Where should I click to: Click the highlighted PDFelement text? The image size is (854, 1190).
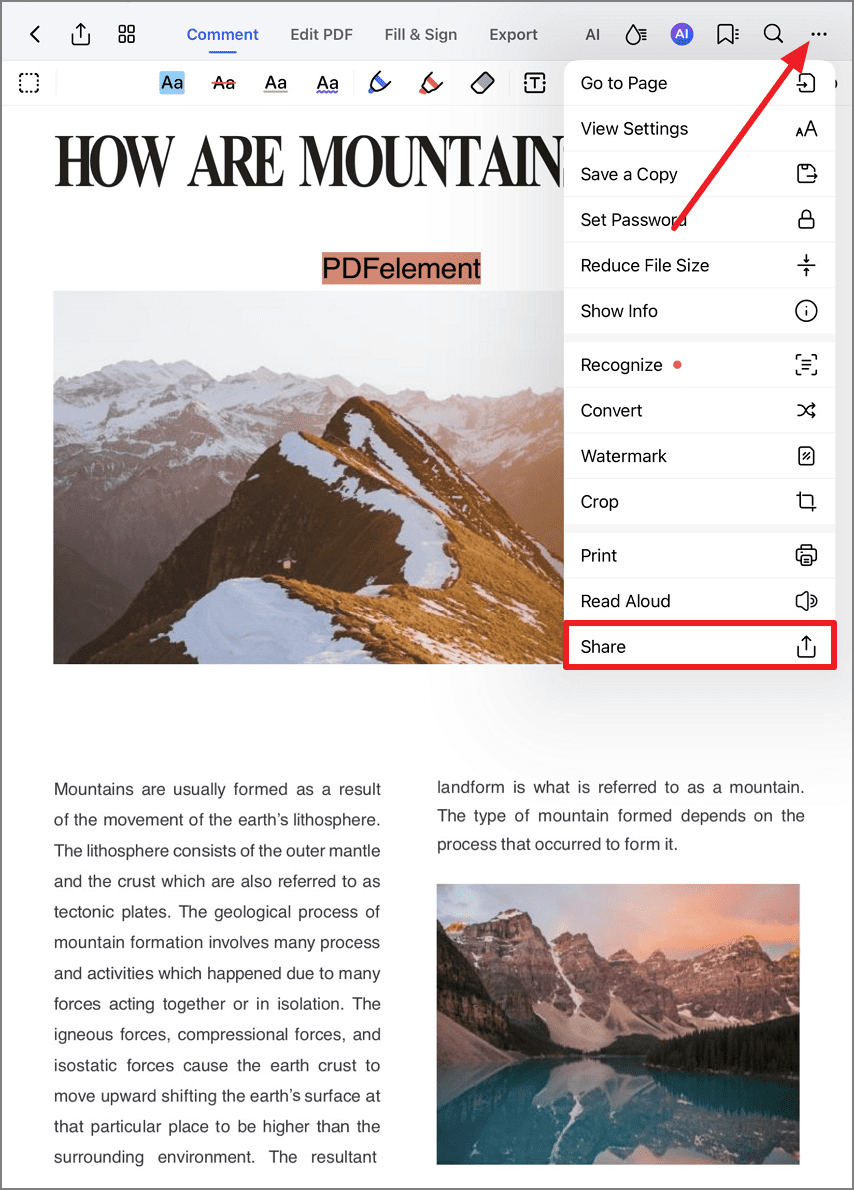coord(401,268)
